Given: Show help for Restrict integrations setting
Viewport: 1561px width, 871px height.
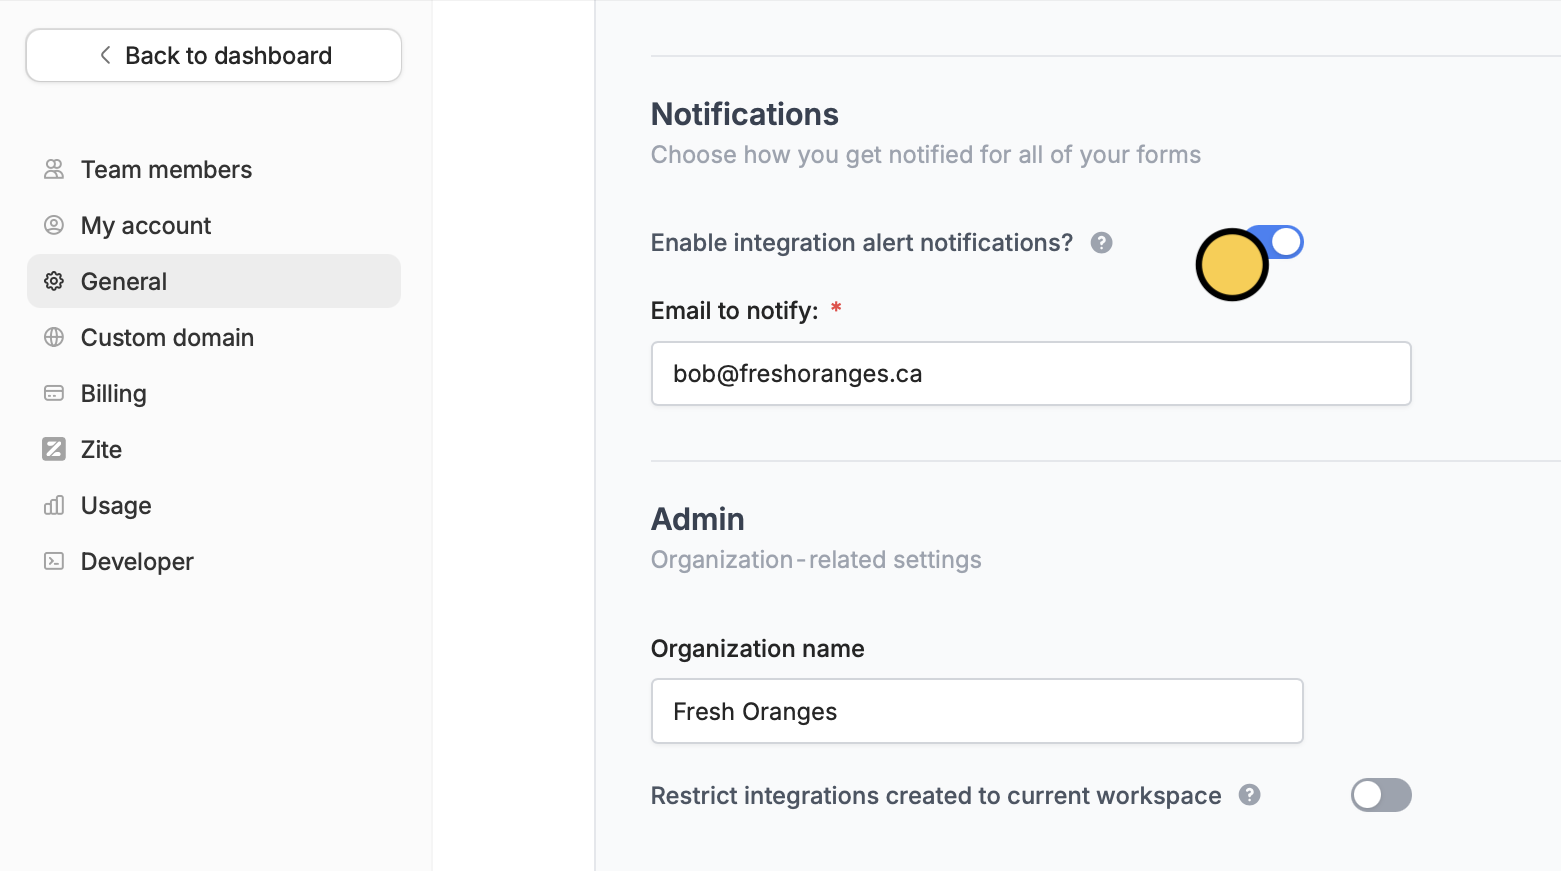Looking at the screenshot, I should [1249, 795].
